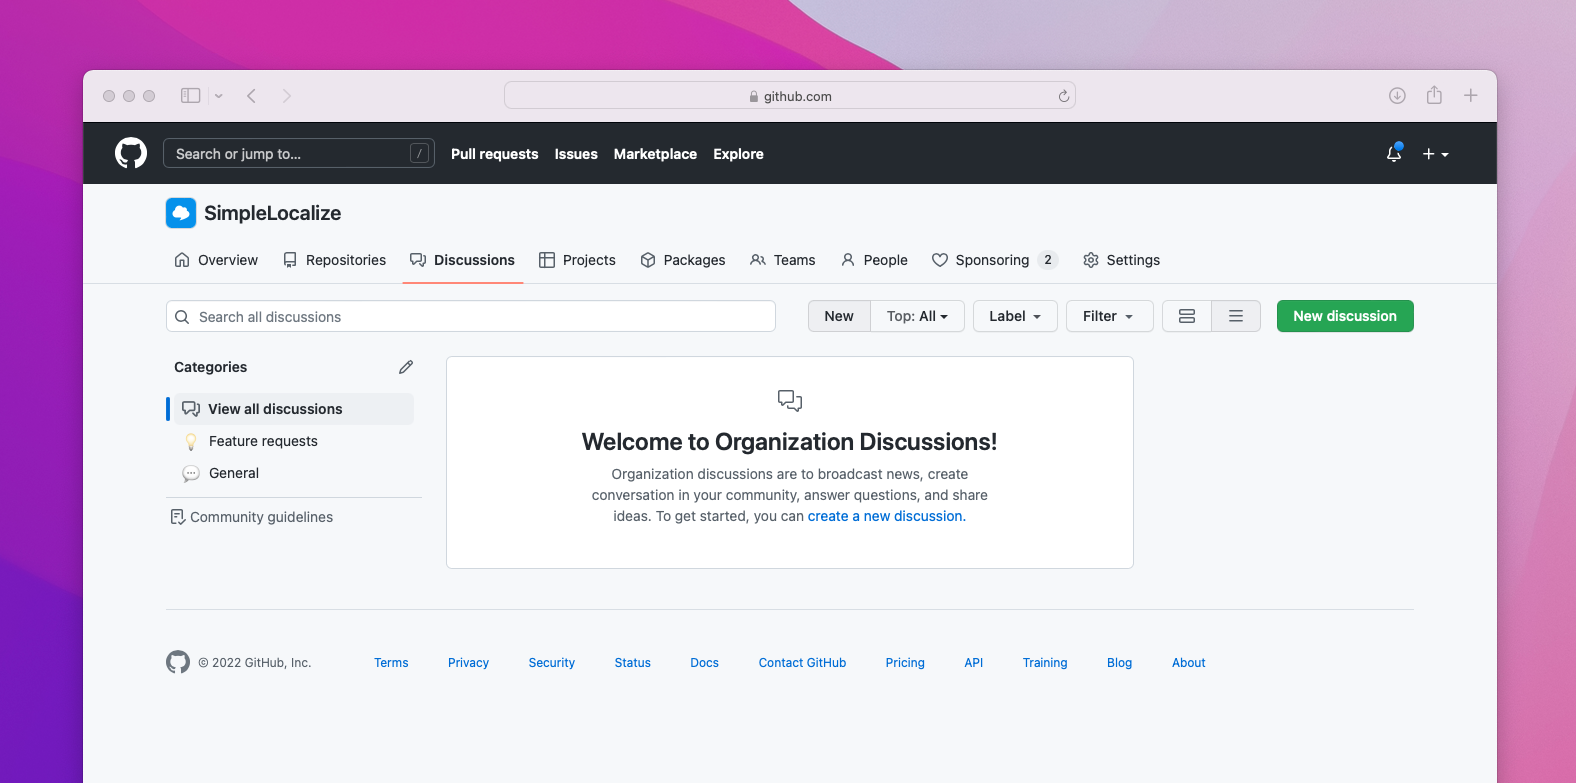The height and width of the screenshot is (783, 1576).
Task: Open the Repositories tab
Action: (334, 260)
